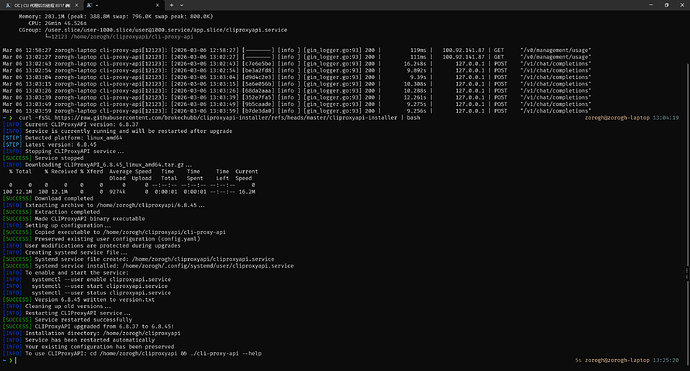Click 'To use CLIProxyAPI: cd /home/zorogh/cliproxyapi' help line

click(x=132, y=353)
